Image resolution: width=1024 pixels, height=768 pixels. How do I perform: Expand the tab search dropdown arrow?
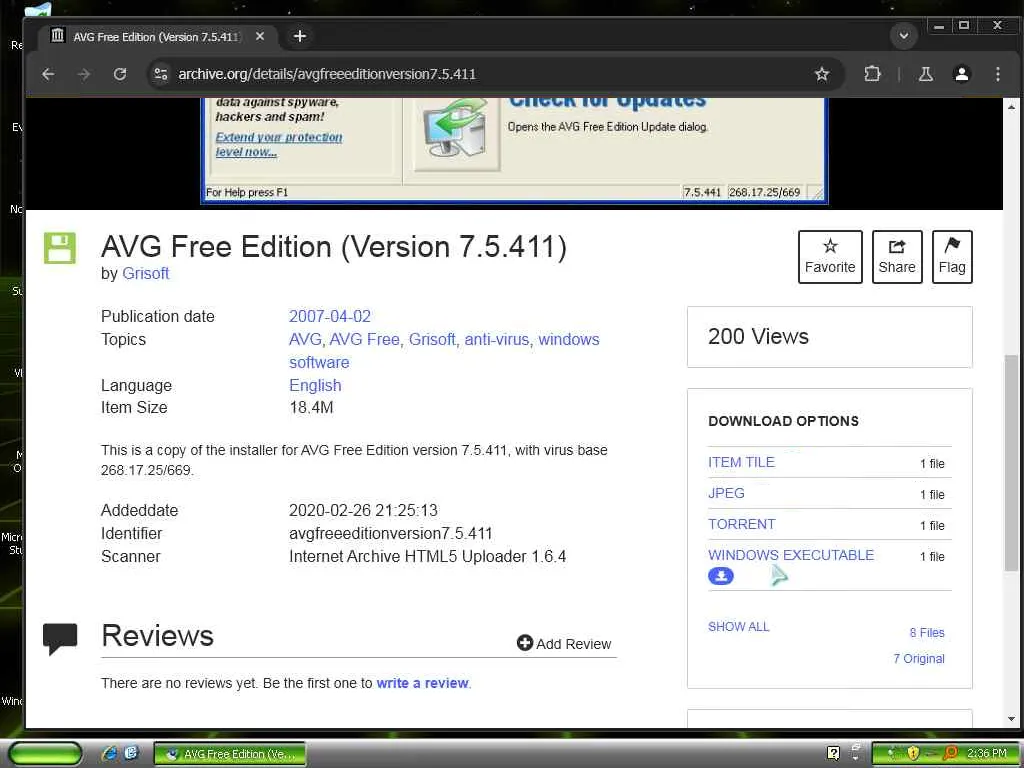click(x=904, y=35)
